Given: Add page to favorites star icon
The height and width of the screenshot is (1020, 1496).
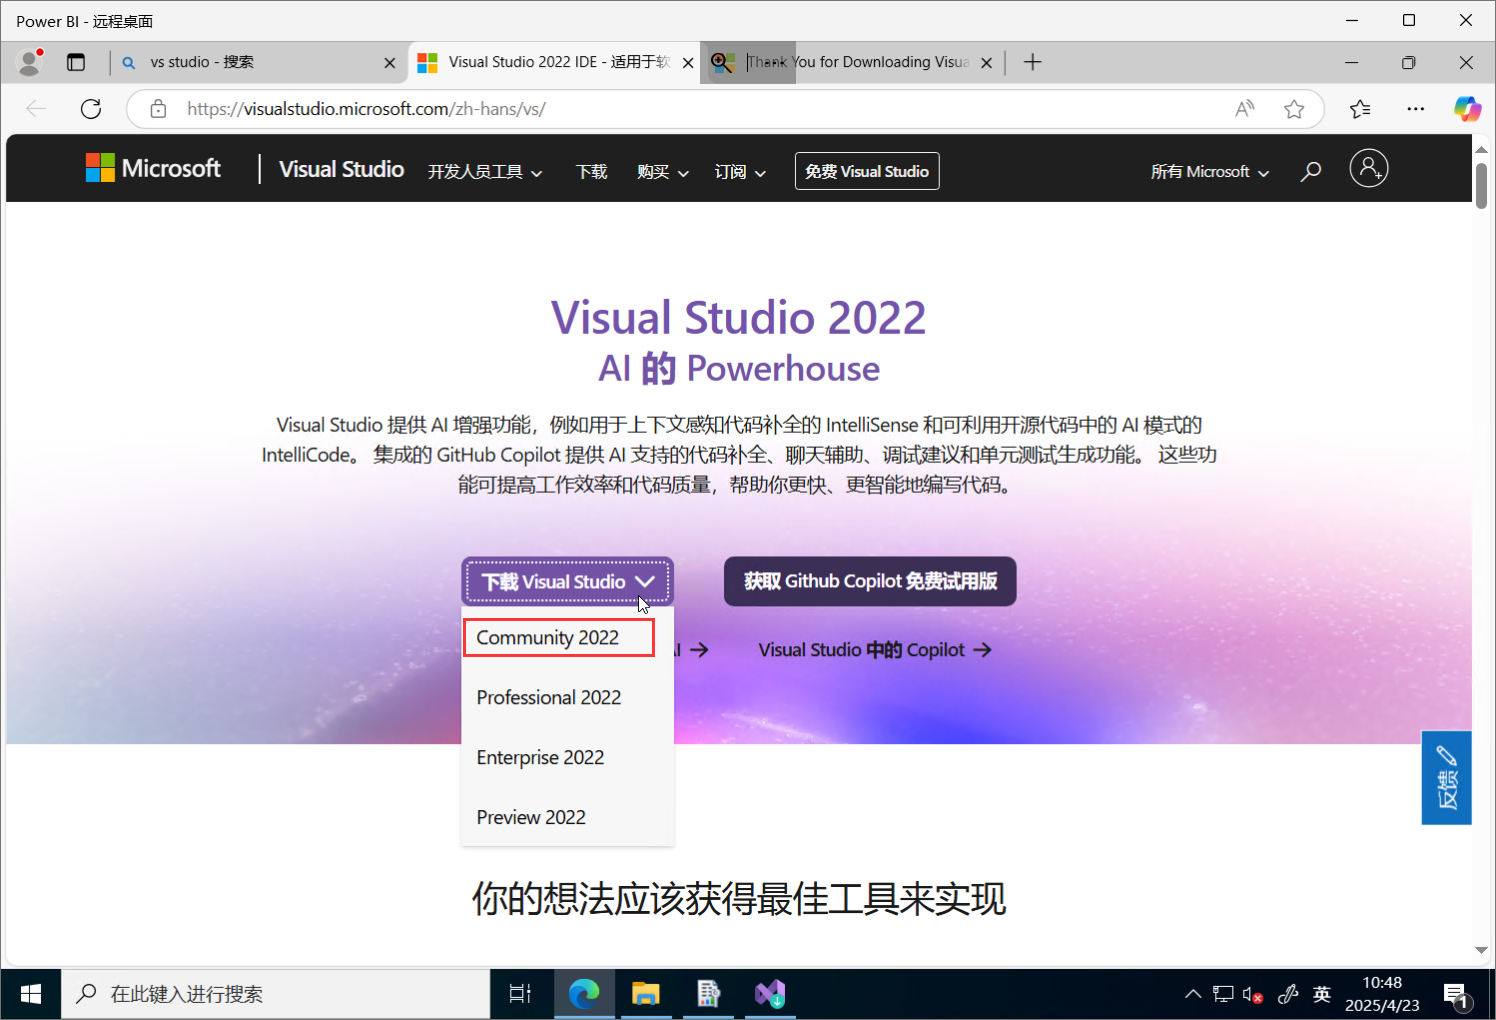Looking at the screenshot, I should 1294,109.
